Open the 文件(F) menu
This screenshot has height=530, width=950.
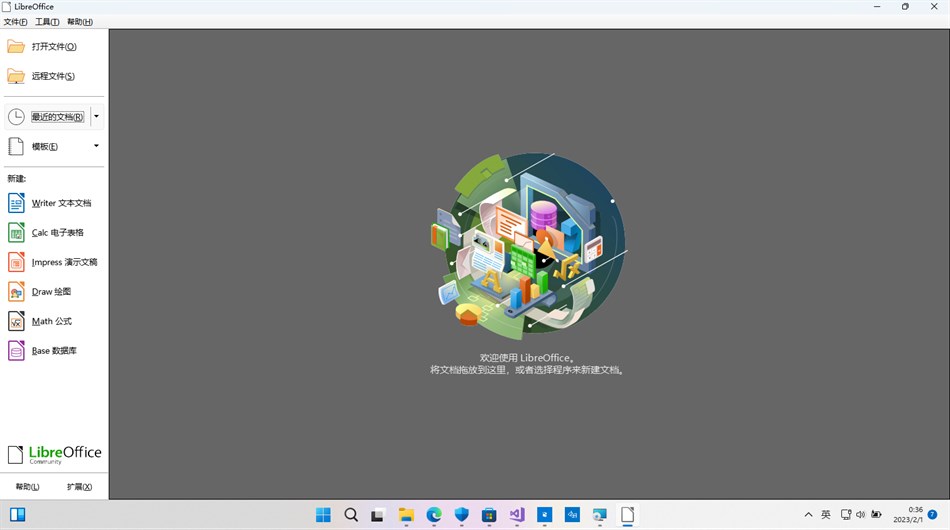tap(15, 22)
